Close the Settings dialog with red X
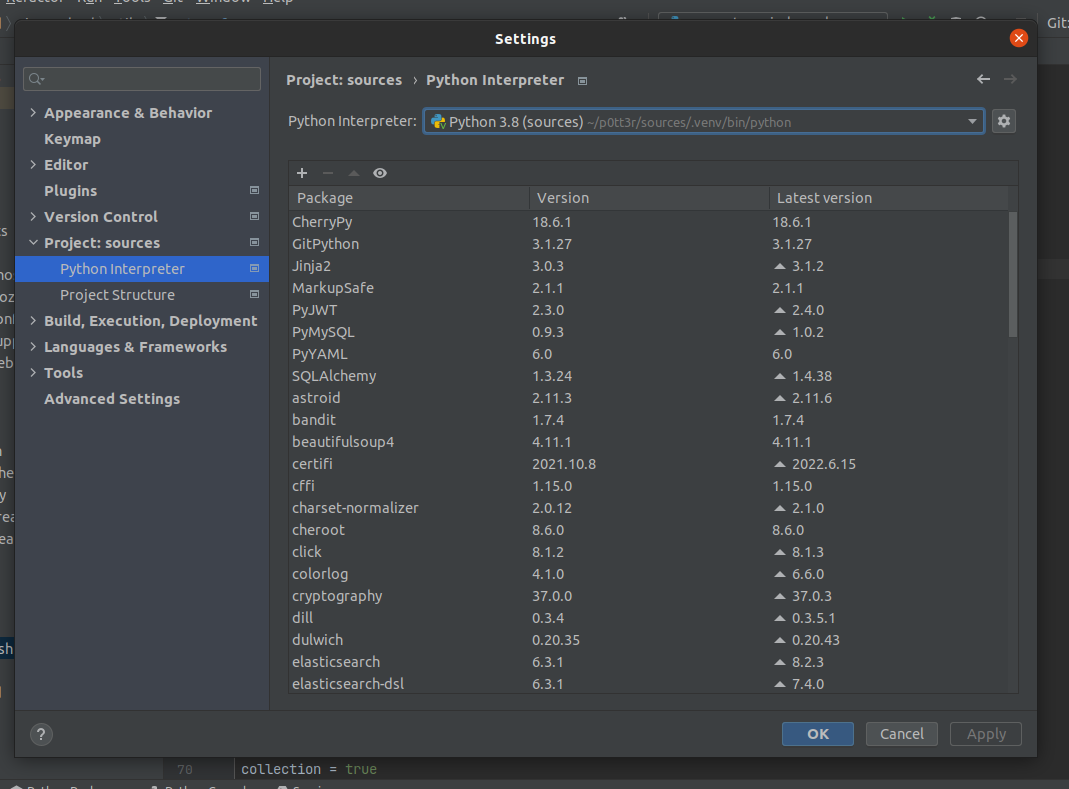1069x789 pixels. 1019,38
